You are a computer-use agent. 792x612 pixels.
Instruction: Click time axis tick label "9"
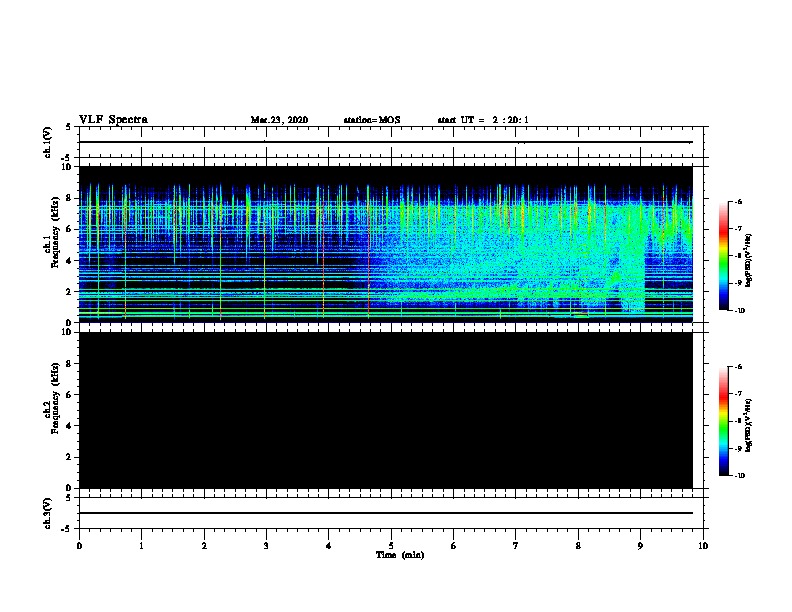(x=640, y=546)
